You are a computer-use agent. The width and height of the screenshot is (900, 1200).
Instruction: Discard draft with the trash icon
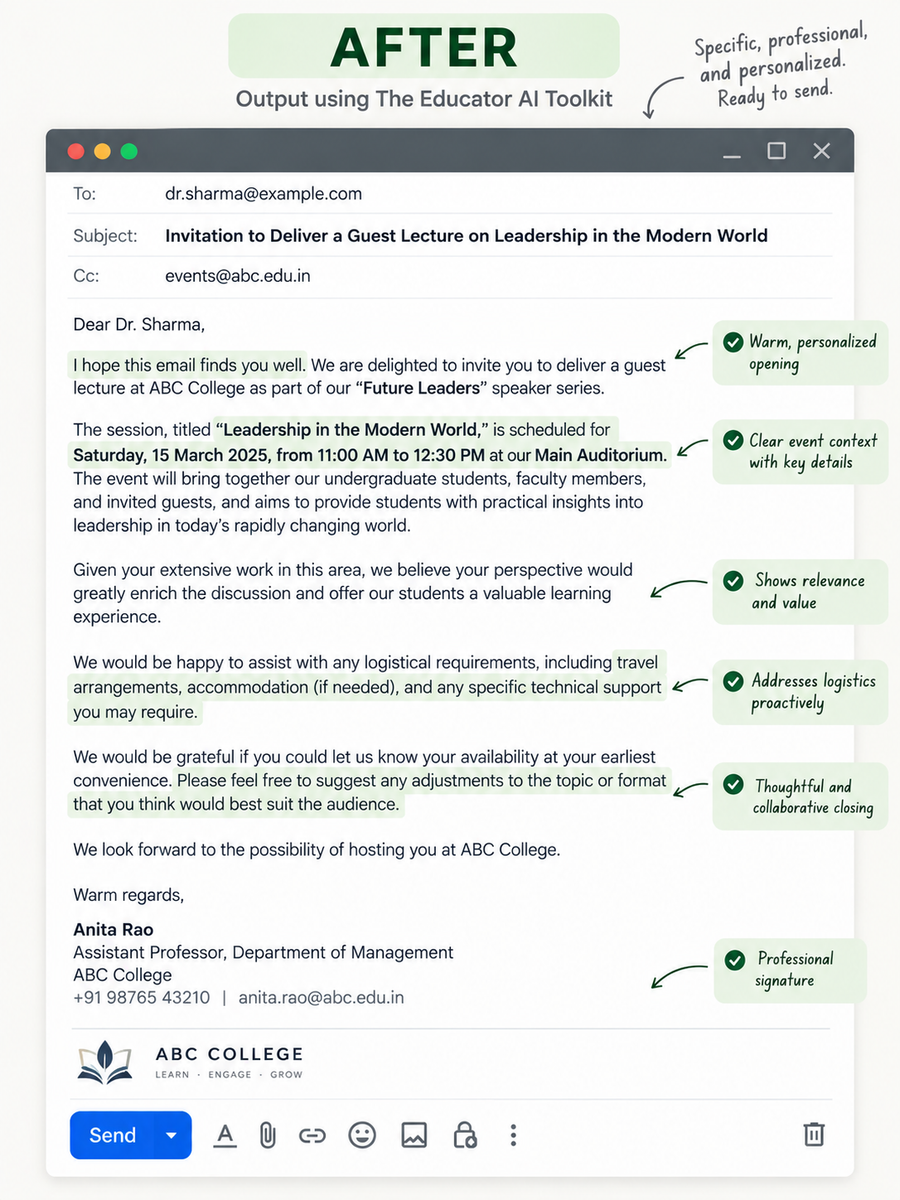[814, 1134]
